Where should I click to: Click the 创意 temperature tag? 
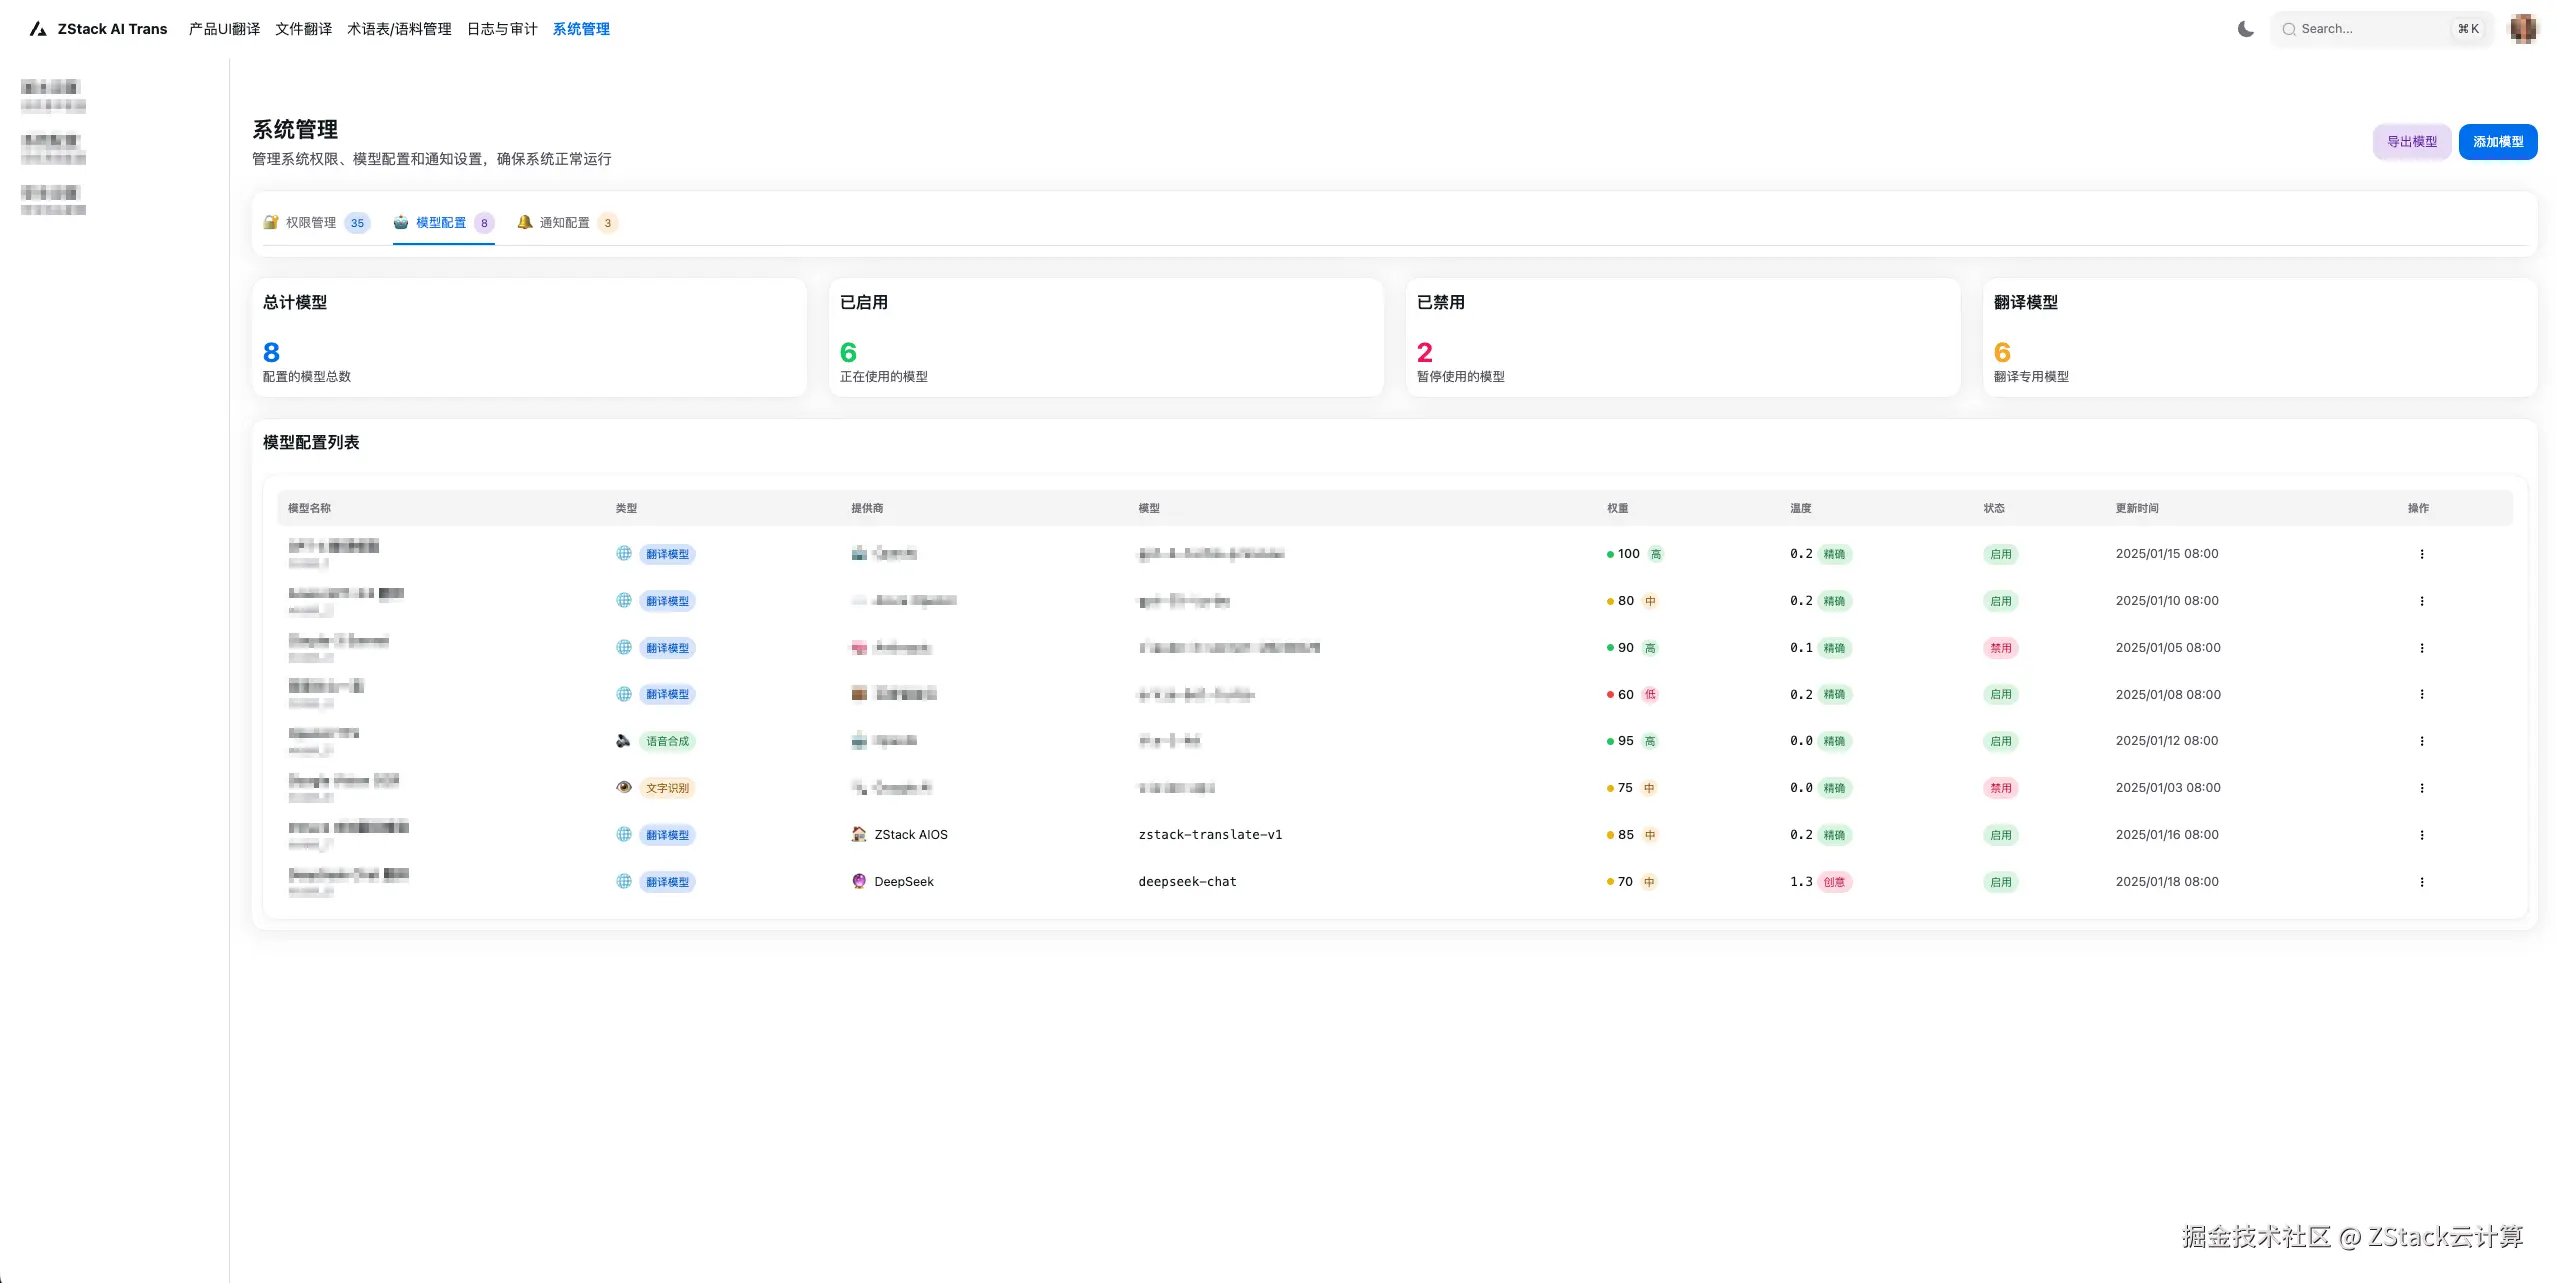(x=1834, y=882)
